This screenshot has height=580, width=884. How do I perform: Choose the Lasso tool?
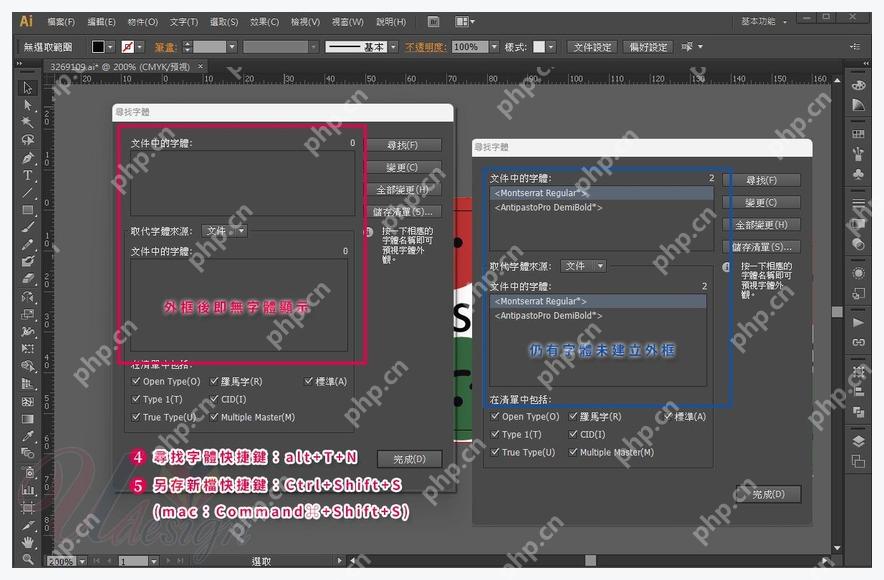coord(28,140)
